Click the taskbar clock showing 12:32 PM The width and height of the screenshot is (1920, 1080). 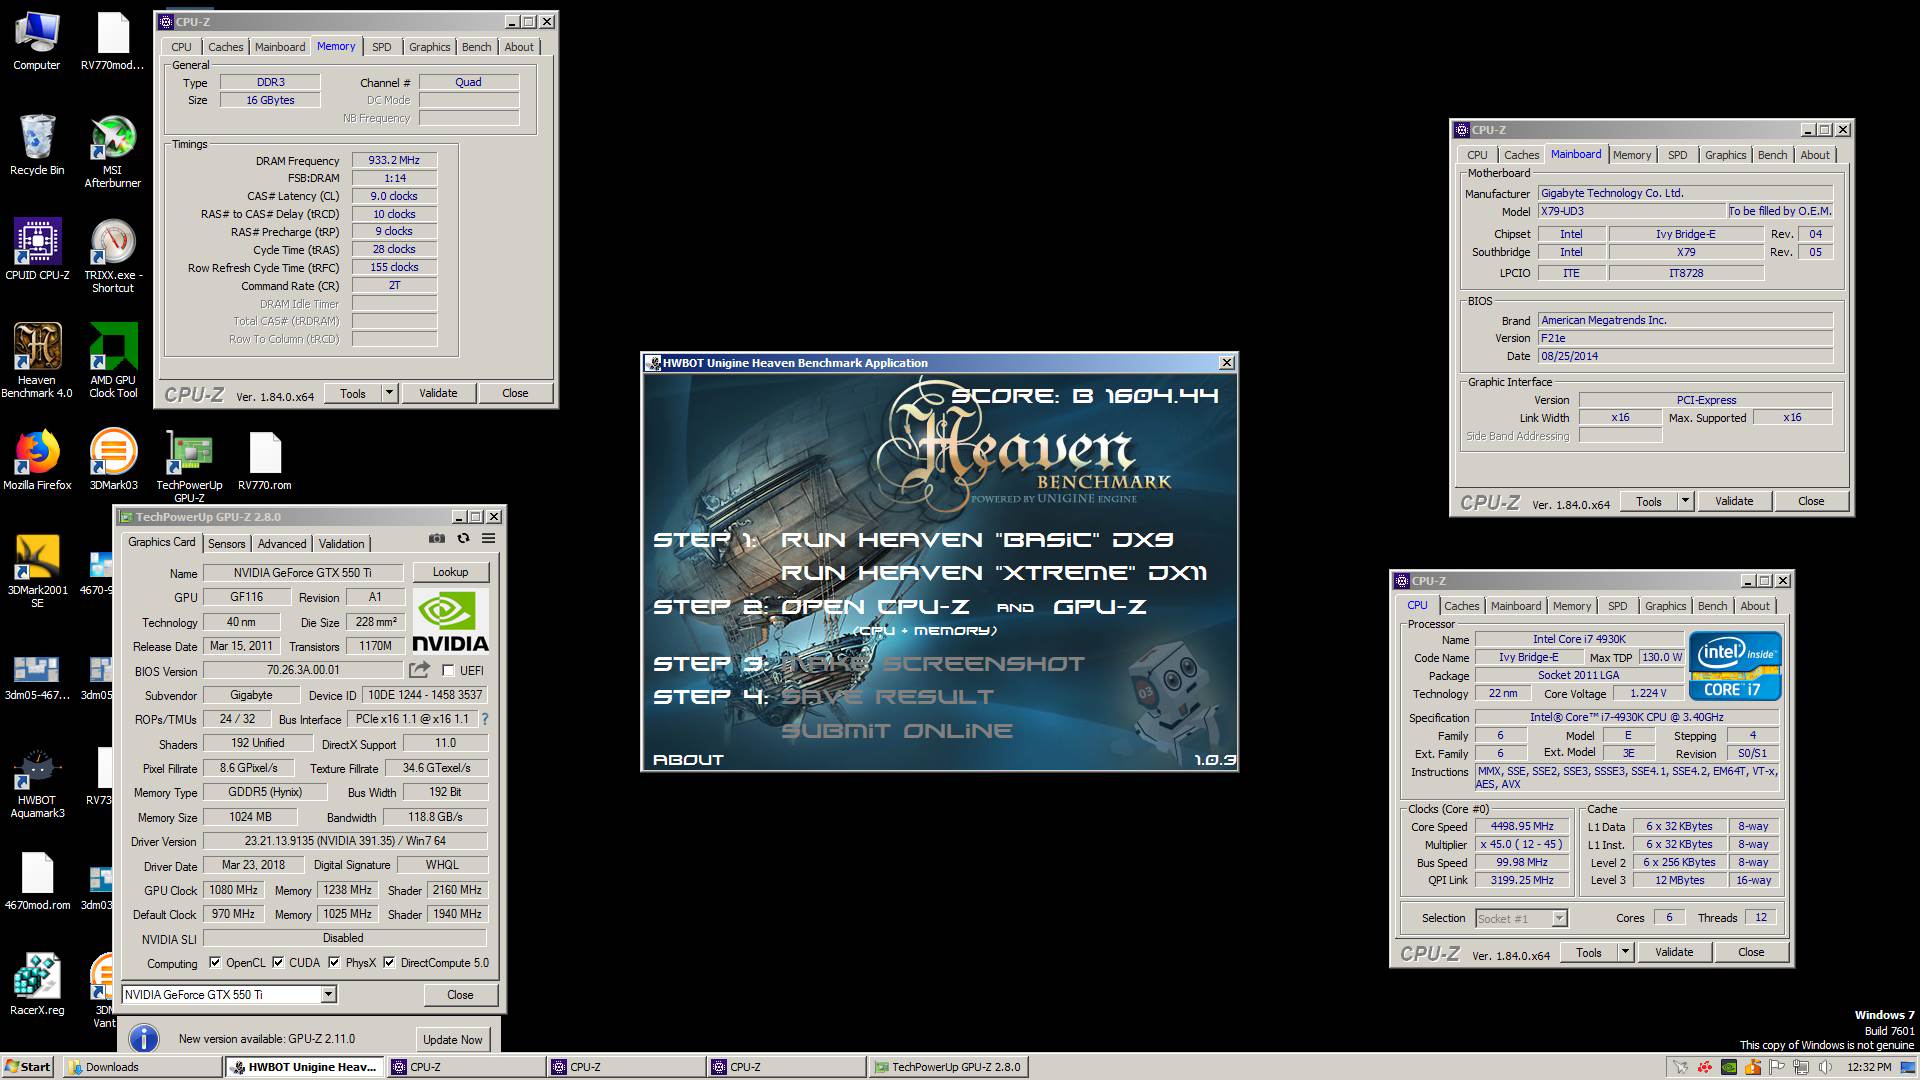(1868, 1067)
